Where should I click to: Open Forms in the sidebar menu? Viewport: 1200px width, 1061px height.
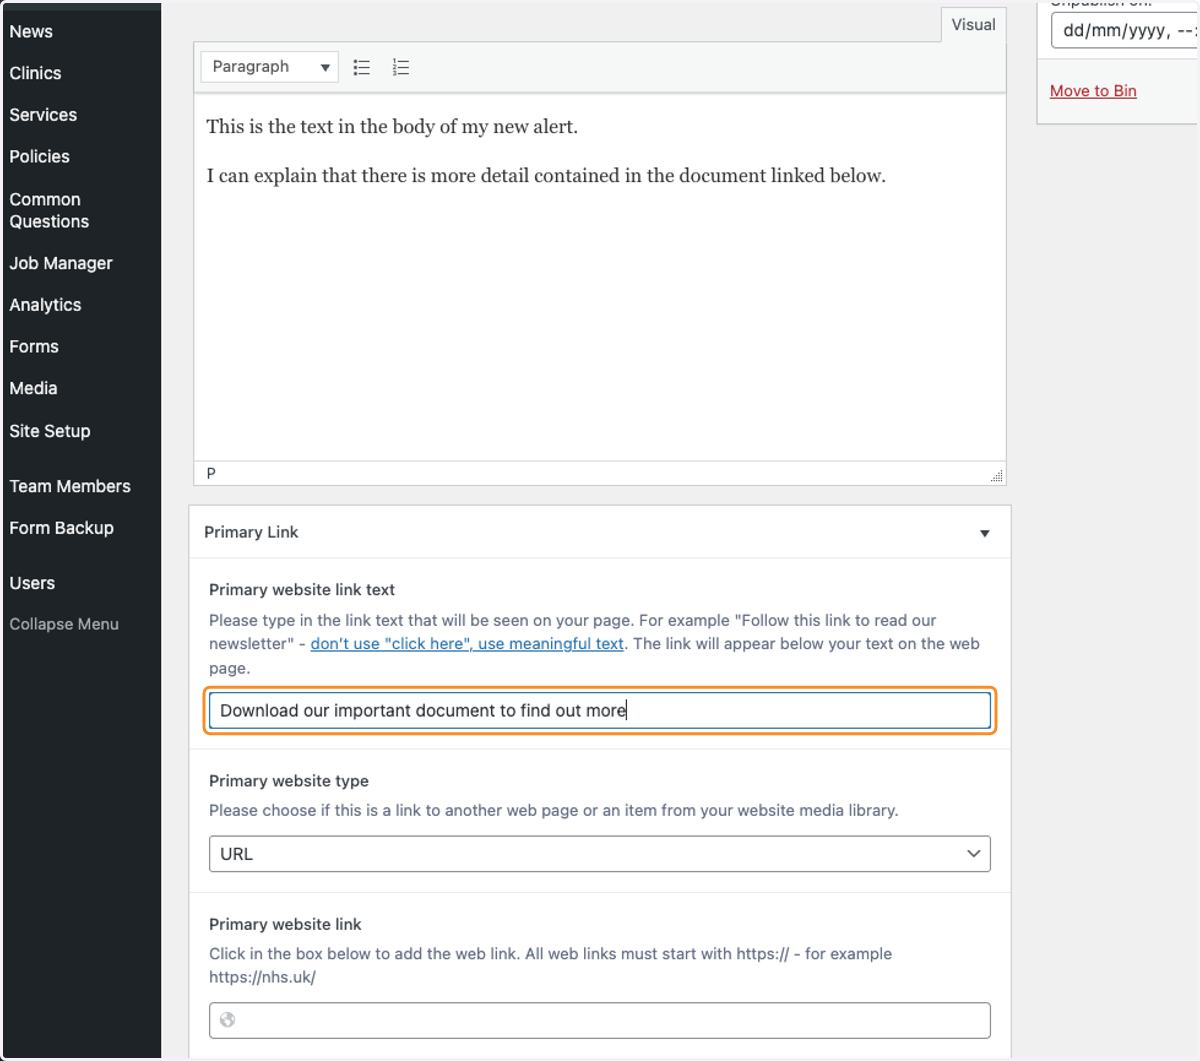34,347
